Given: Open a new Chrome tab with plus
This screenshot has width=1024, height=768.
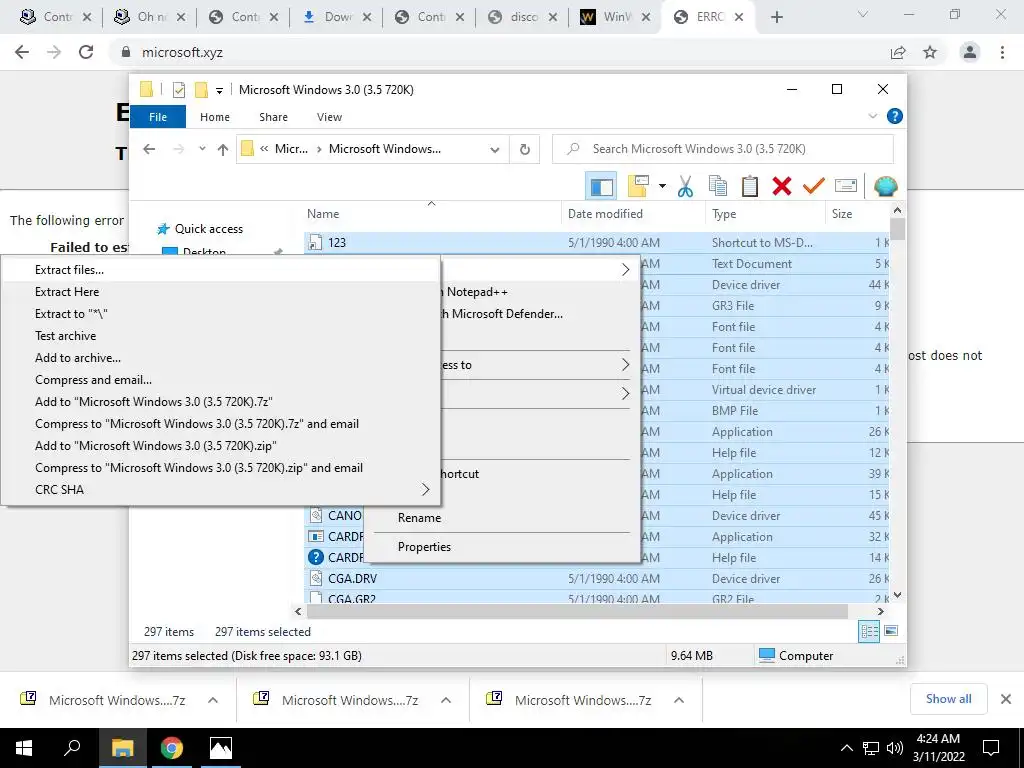Looking at the screenshot, I should [x=776, y=17].
